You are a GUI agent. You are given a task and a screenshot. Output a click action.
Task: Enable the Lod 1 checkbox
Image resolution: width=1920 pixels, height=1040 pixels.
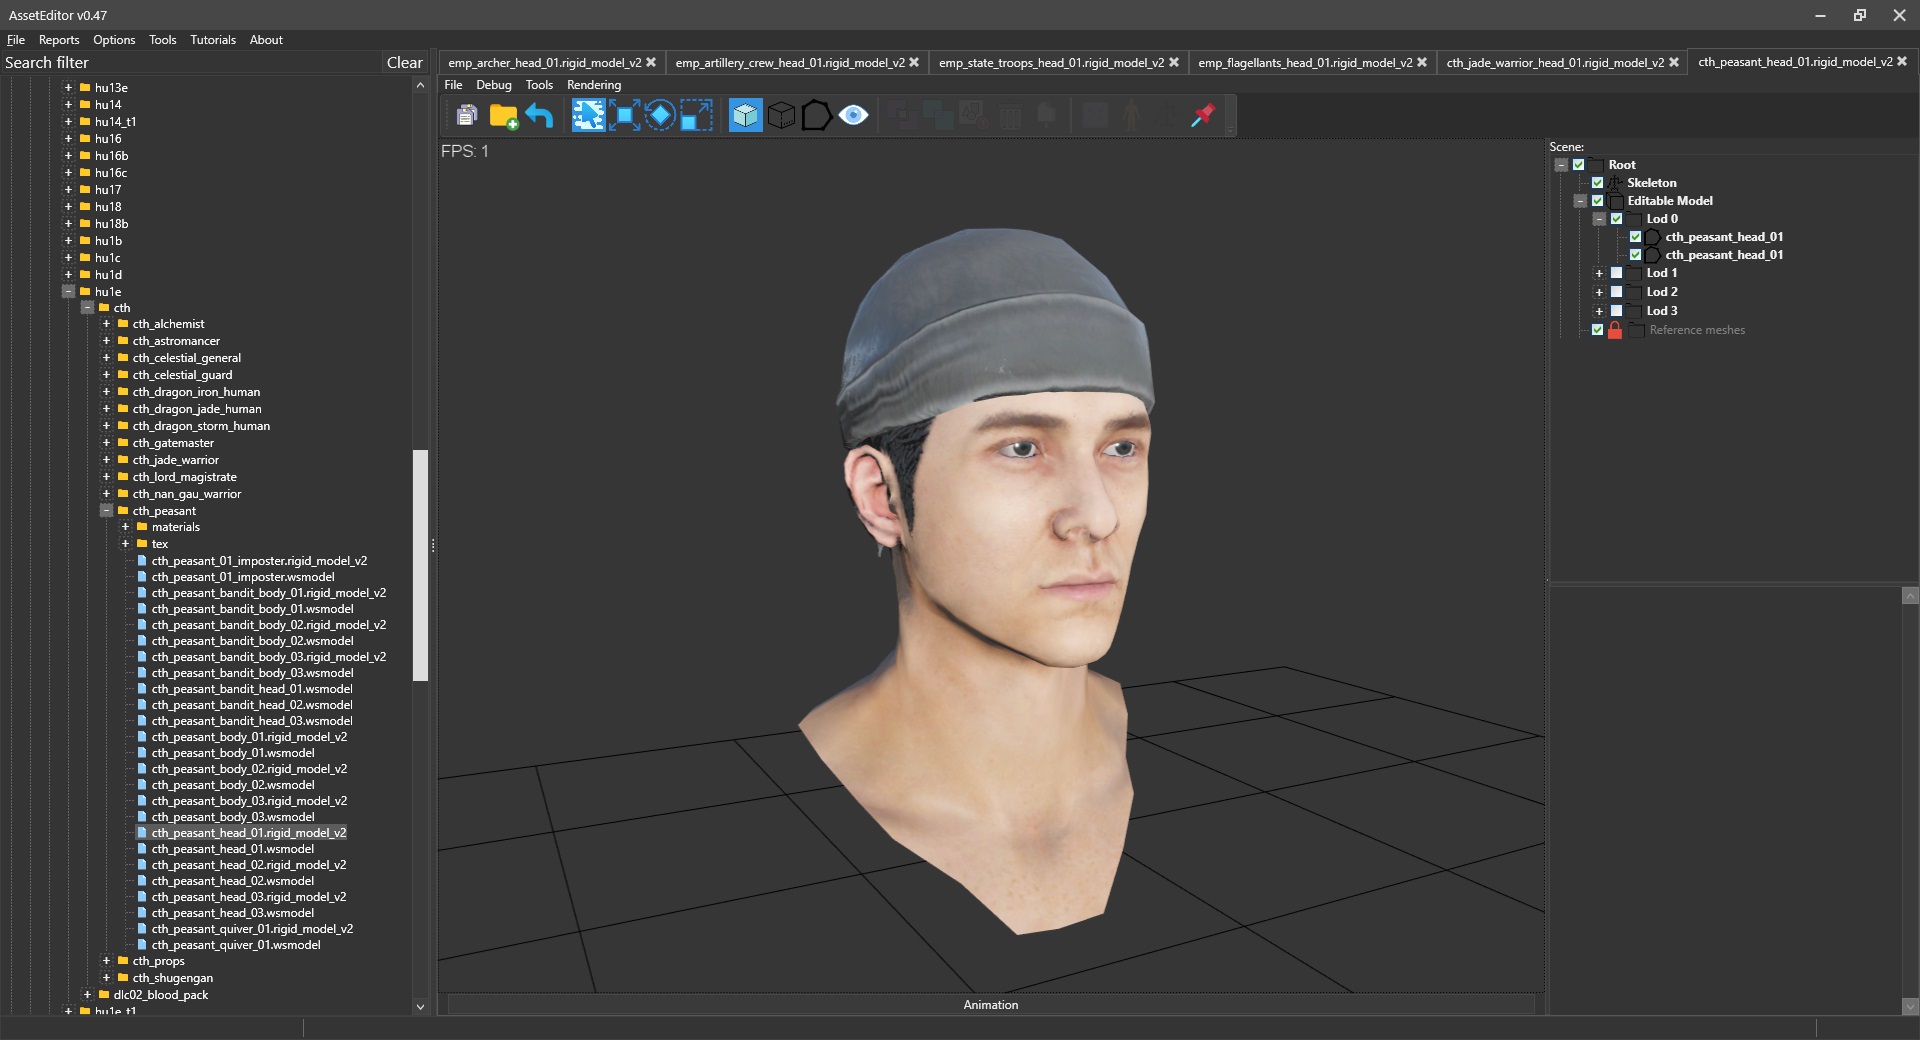click(1616, 273)
